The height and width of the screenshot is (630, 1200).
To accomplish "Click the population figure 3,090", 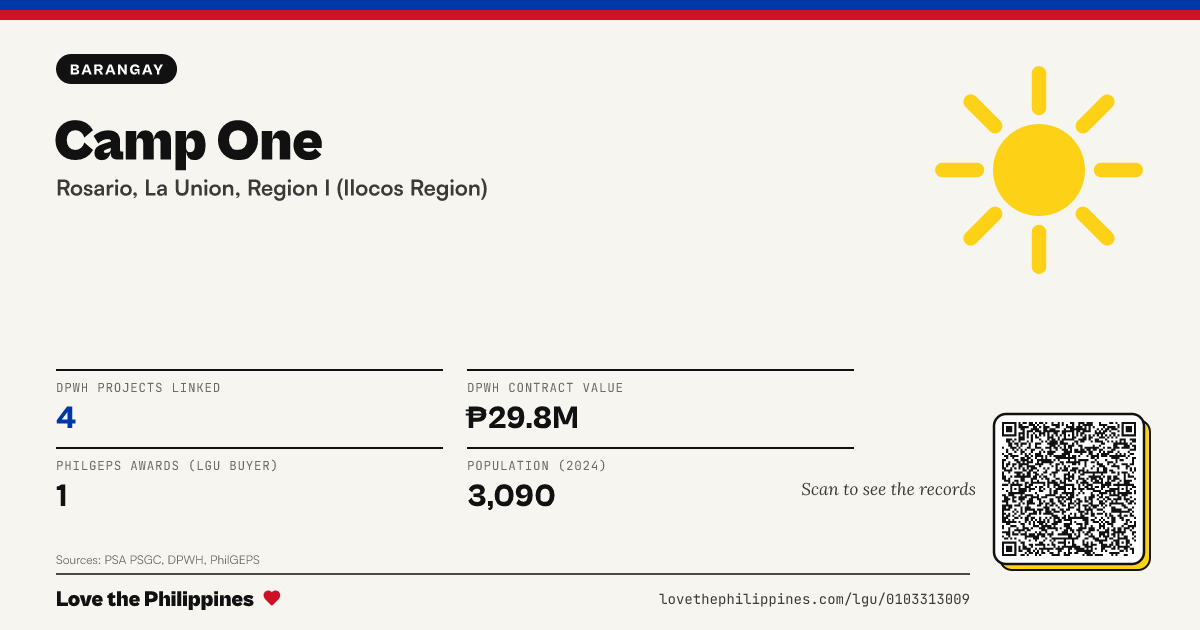I will [511, 495].
